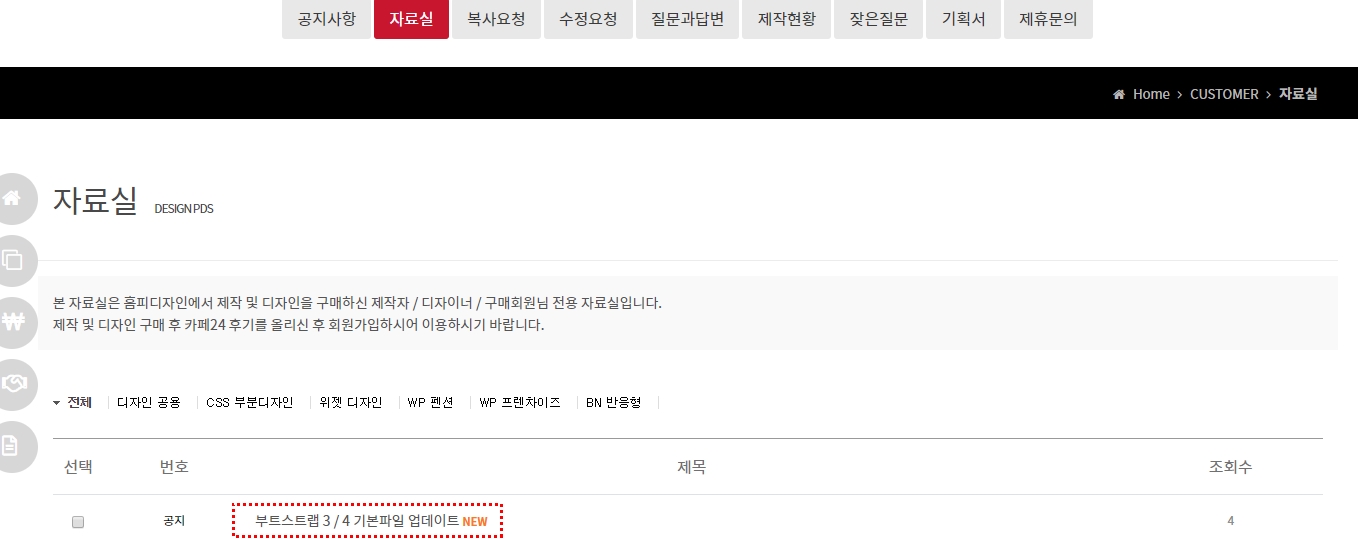Tick the checkbox for the 공지 row

click(x=78, y=522)
